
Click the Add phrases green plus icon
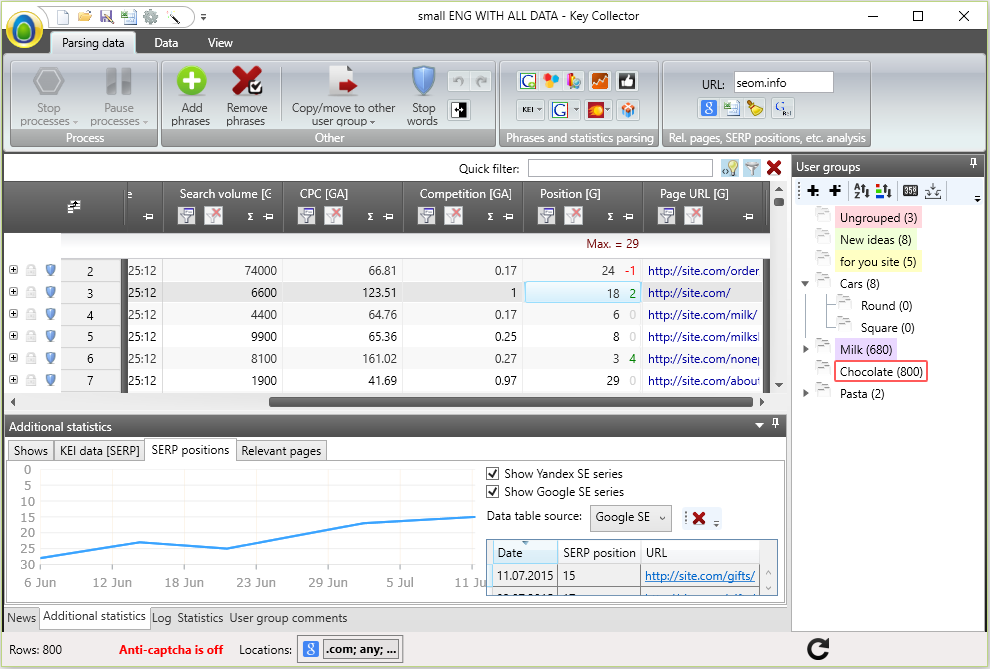(191, 82)
